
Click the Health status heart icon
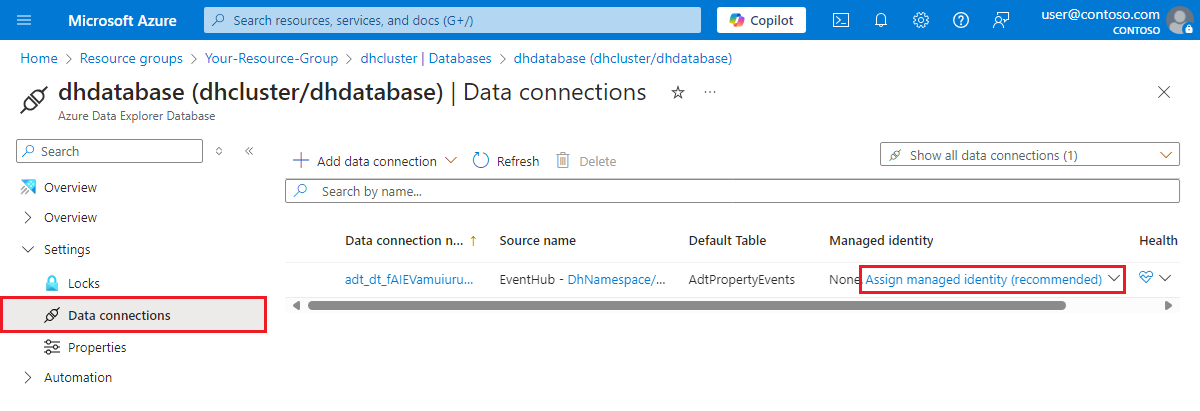[1146, 279]
